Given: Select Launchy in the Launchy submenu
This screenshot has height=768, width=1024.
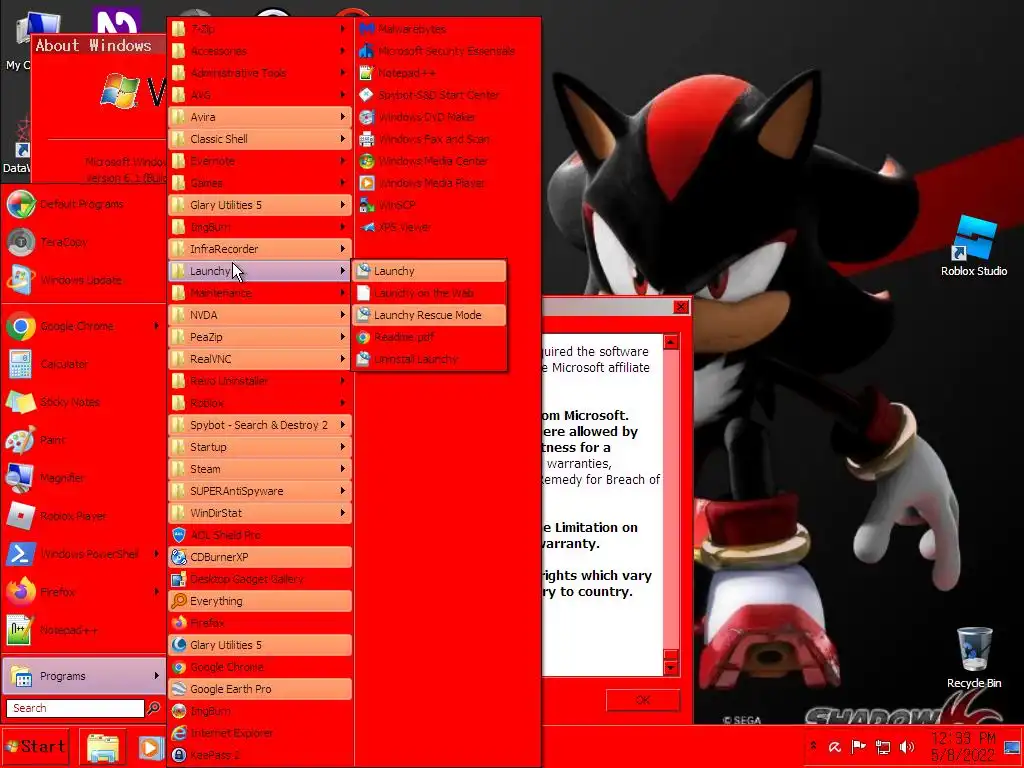Looking at the screenshot, I should [x=430, y=271].
